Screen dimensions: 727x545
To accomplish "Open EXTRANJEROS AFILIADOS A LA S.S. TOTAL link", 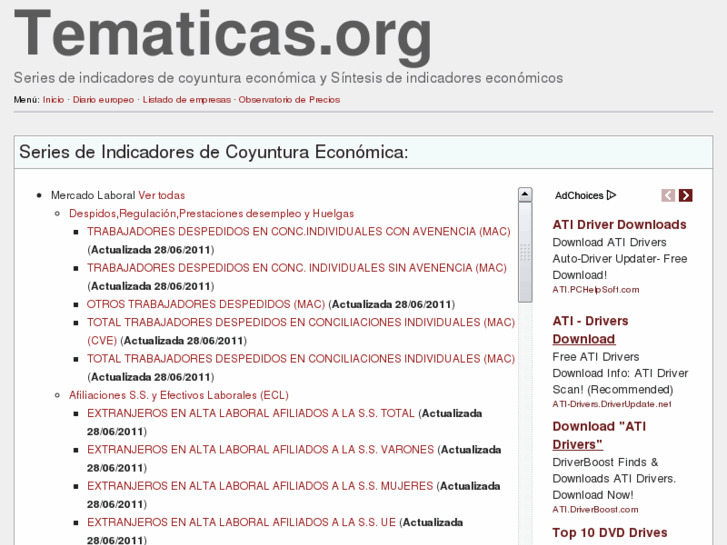I will click(x=251, y=413).
